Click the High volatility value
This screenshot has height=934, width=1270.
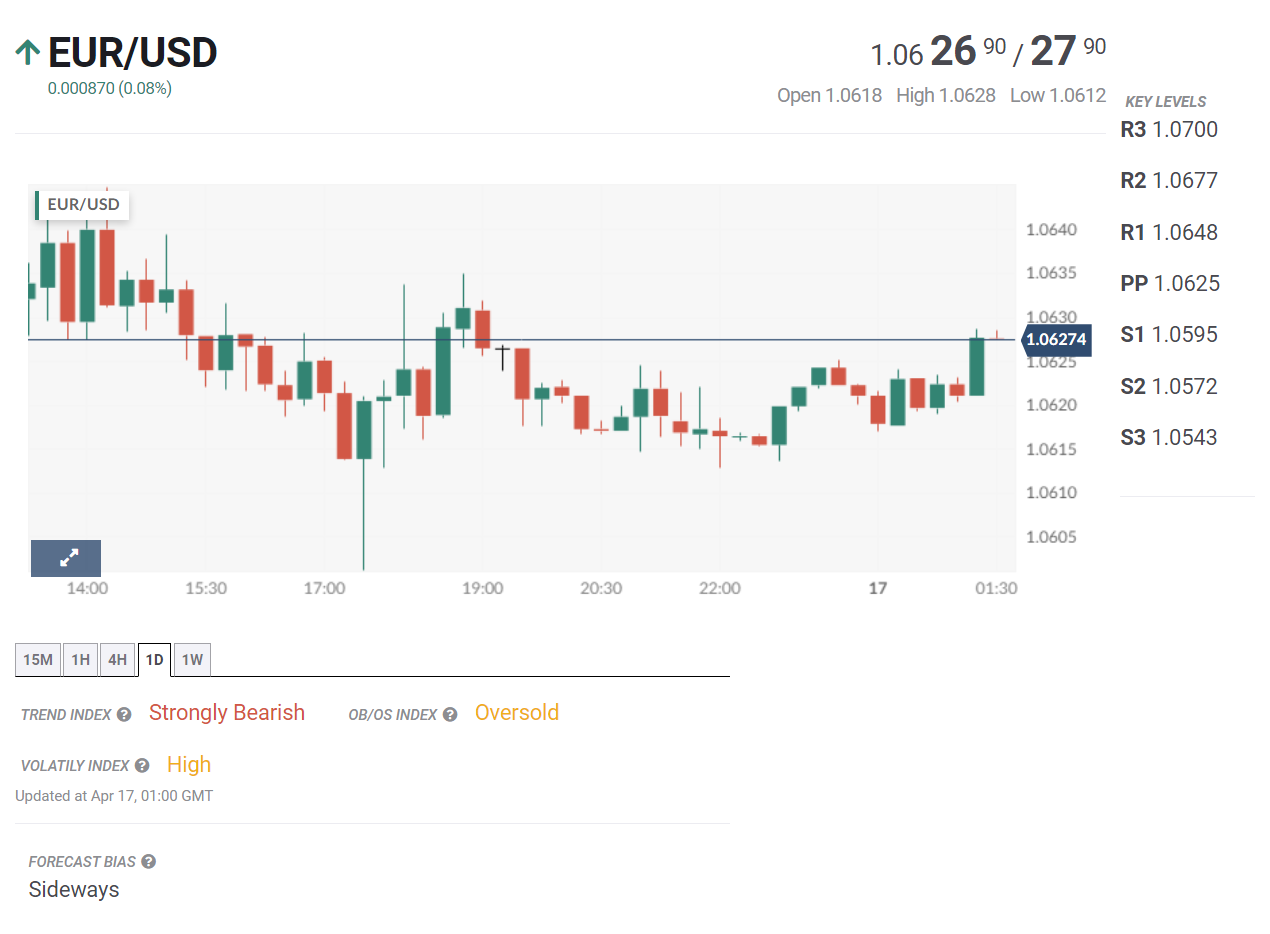[189, 765]
